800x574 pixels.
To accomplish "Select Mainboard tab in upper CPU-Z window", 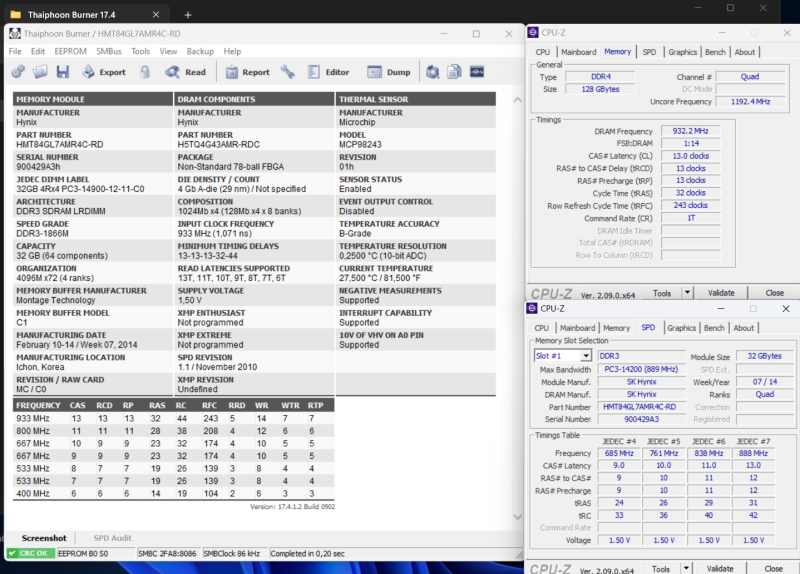I will (579, 52).
